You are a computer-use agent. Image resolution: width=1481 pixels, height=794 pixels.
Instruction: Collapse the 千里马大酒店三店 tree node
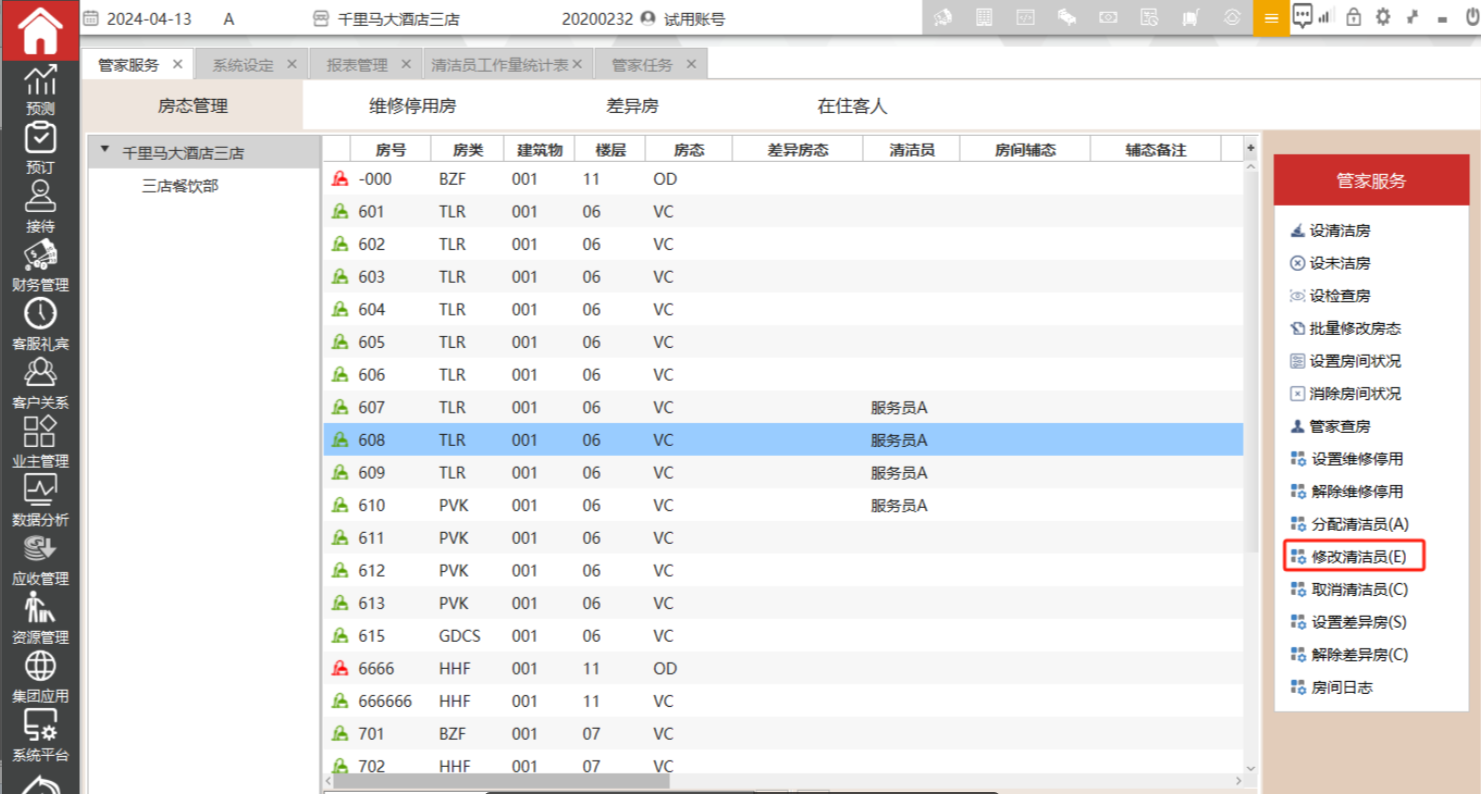pos(105,151)
